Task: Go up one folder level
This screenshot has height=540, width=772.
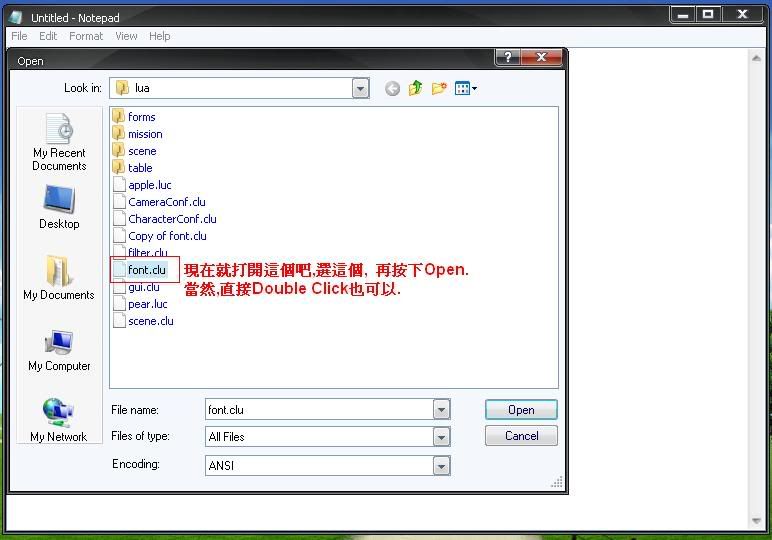Action: click(x=415, y=89)
